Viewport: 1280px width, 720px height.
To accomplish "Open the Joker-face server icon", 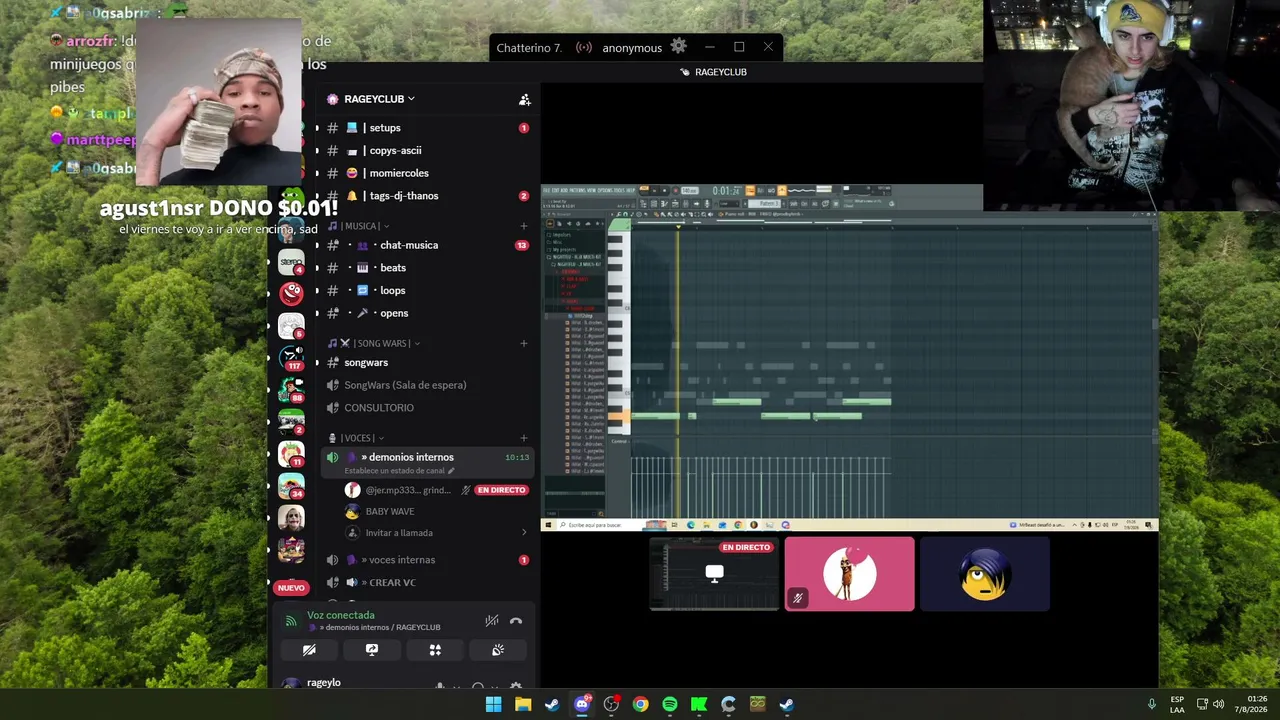I will pyautogui.click(x=291, y=517).
